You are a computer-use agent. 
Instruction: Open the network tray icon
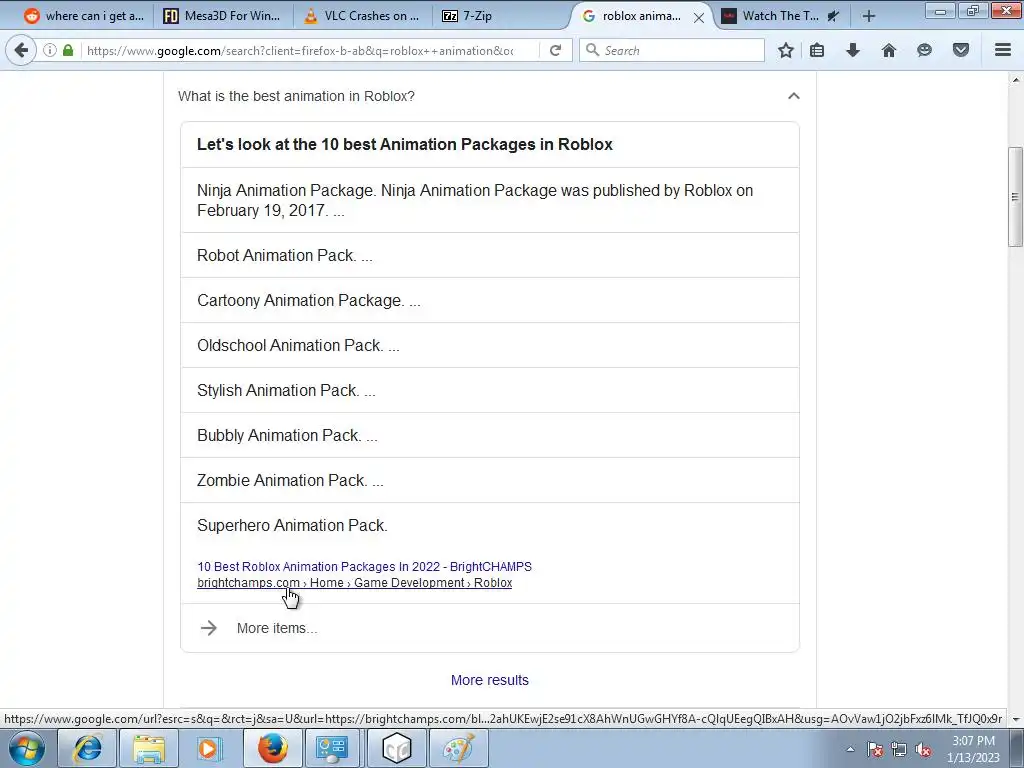click(x=899, y=749)
